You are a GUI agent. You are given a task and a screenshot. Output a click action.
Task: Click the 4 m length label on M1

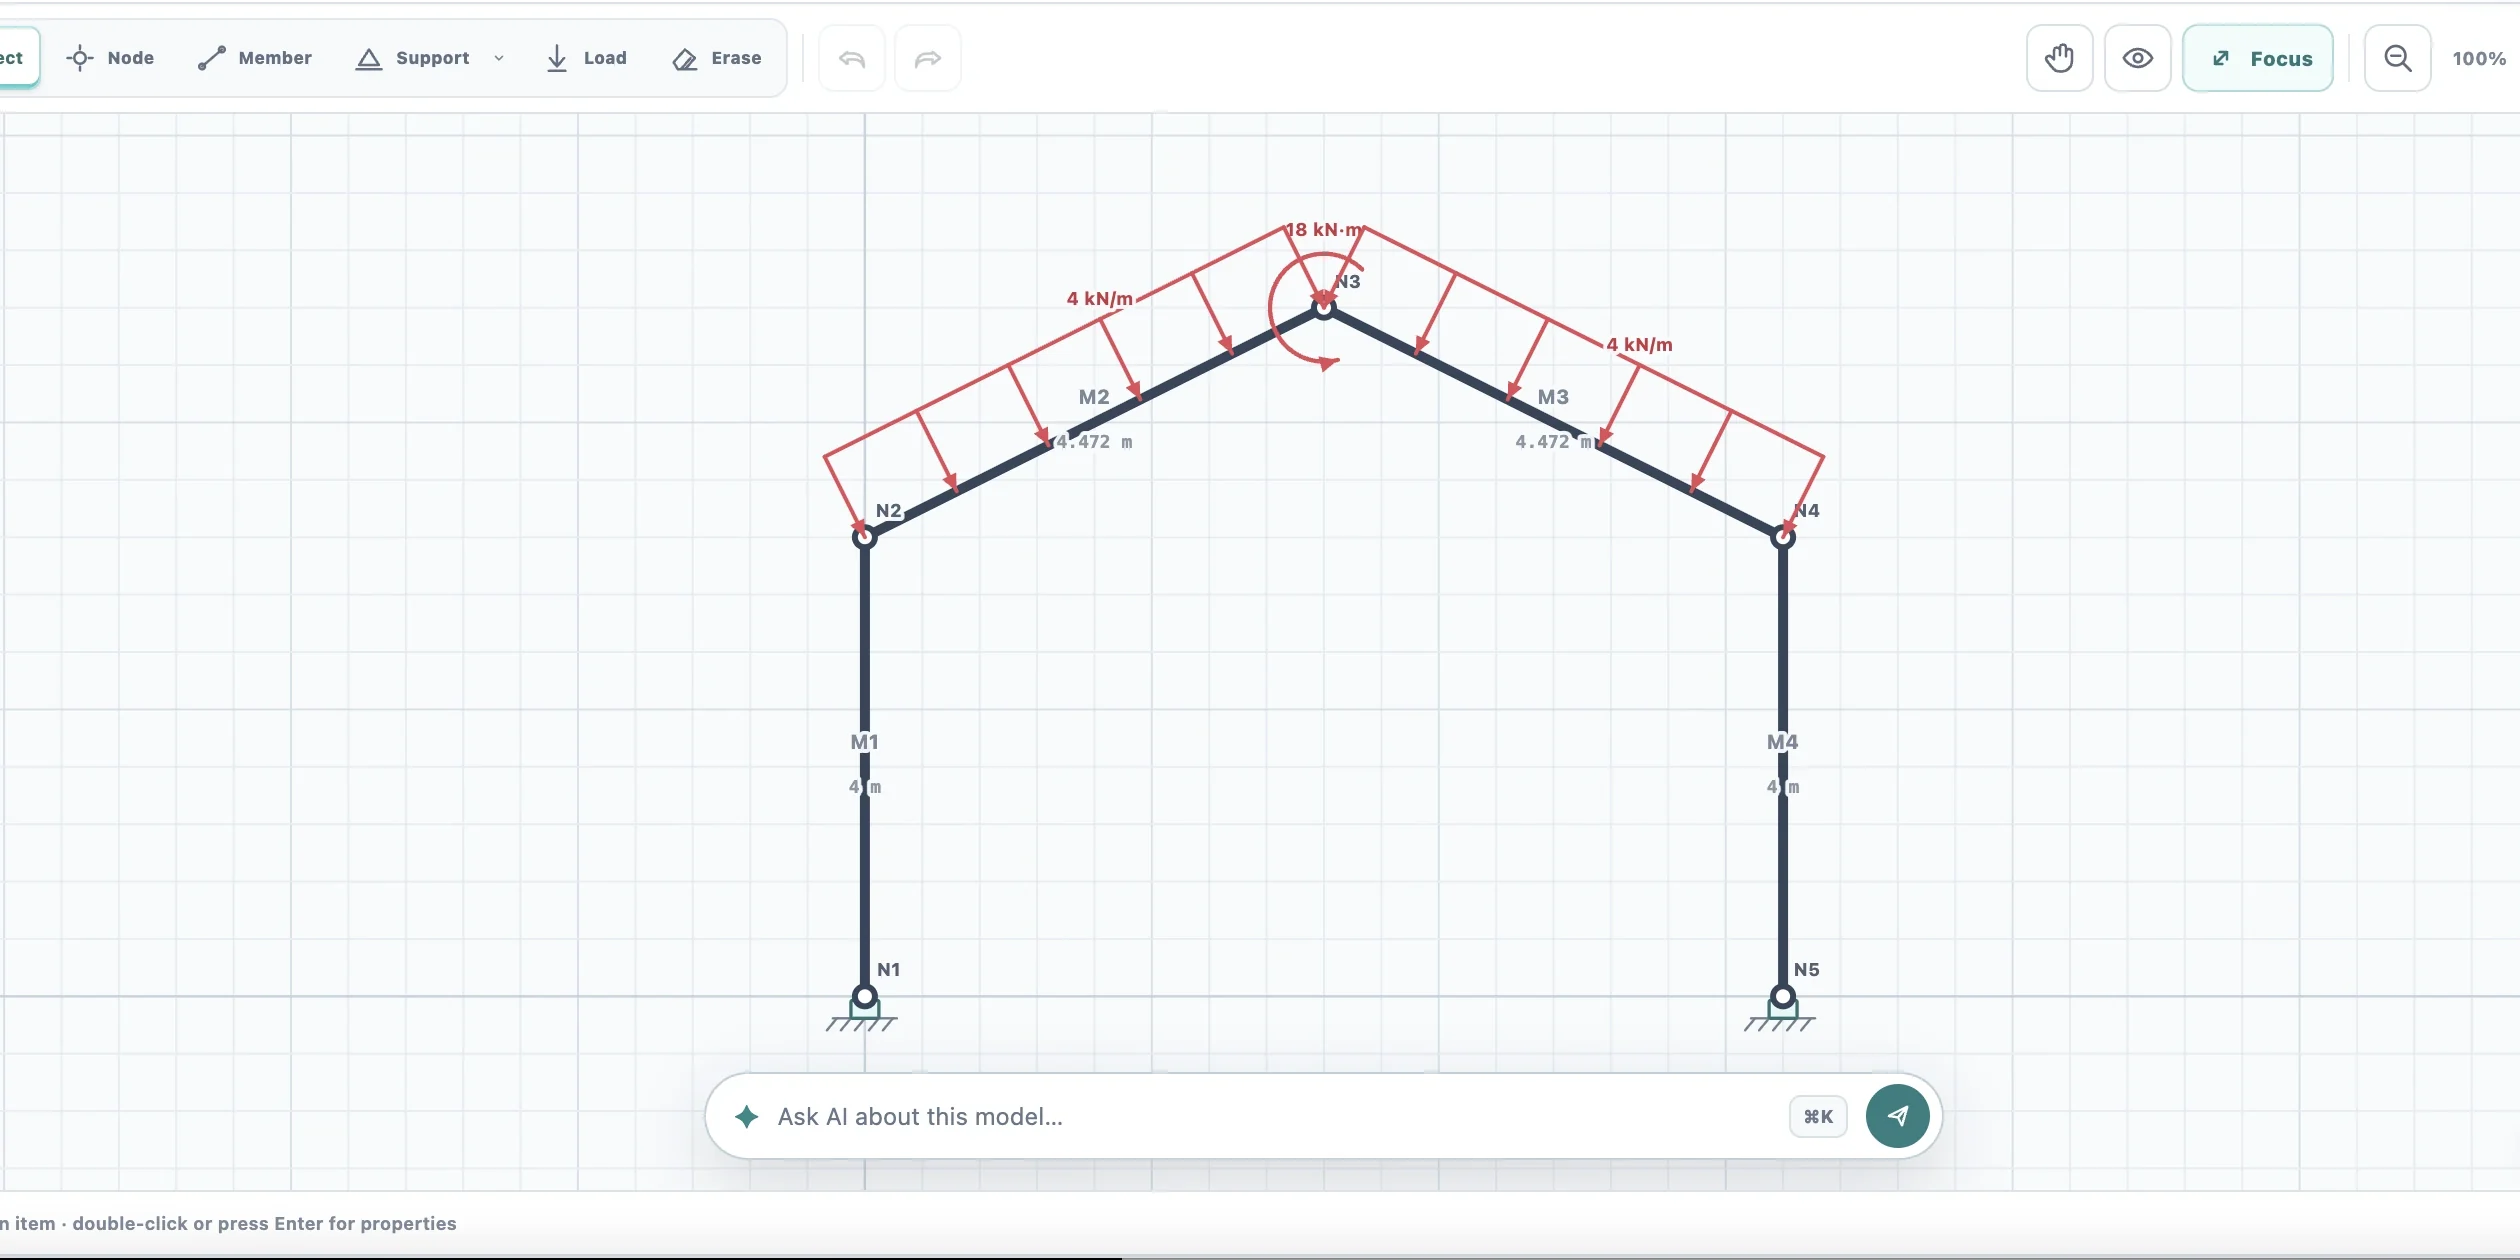click(x=865, y=787)
